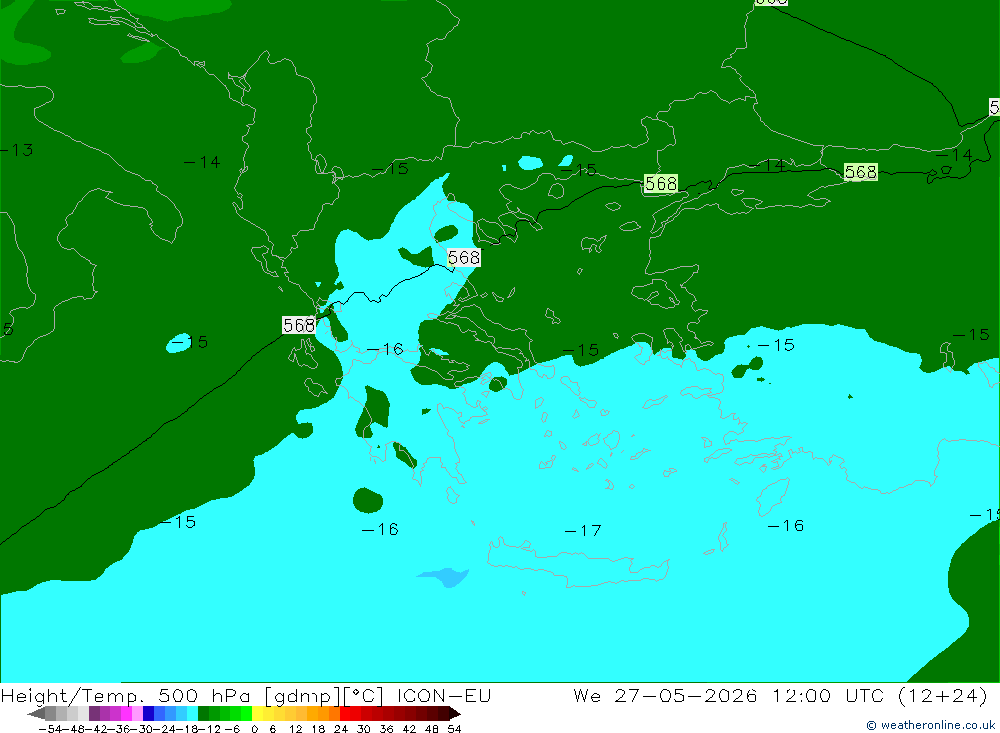Click the yellow 0°C legend swatch
Screen dimensions: 1000x733
point(258,714)
